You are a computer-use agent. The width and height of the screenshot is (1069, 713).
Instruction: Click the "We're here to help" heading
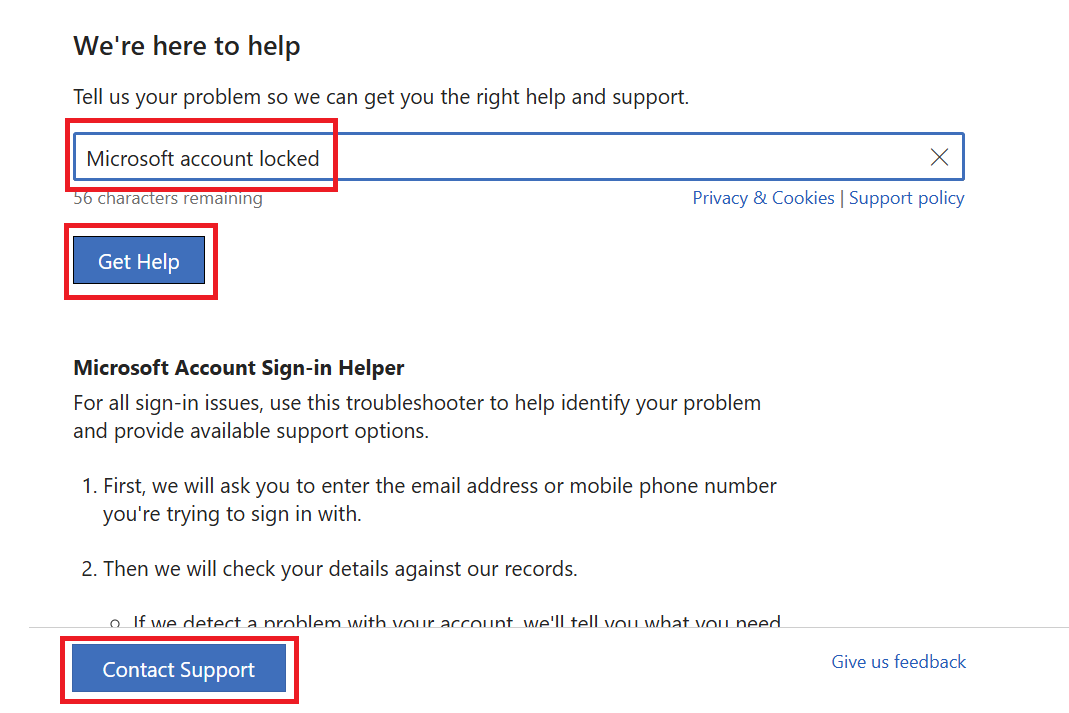[x=187, y=46]
